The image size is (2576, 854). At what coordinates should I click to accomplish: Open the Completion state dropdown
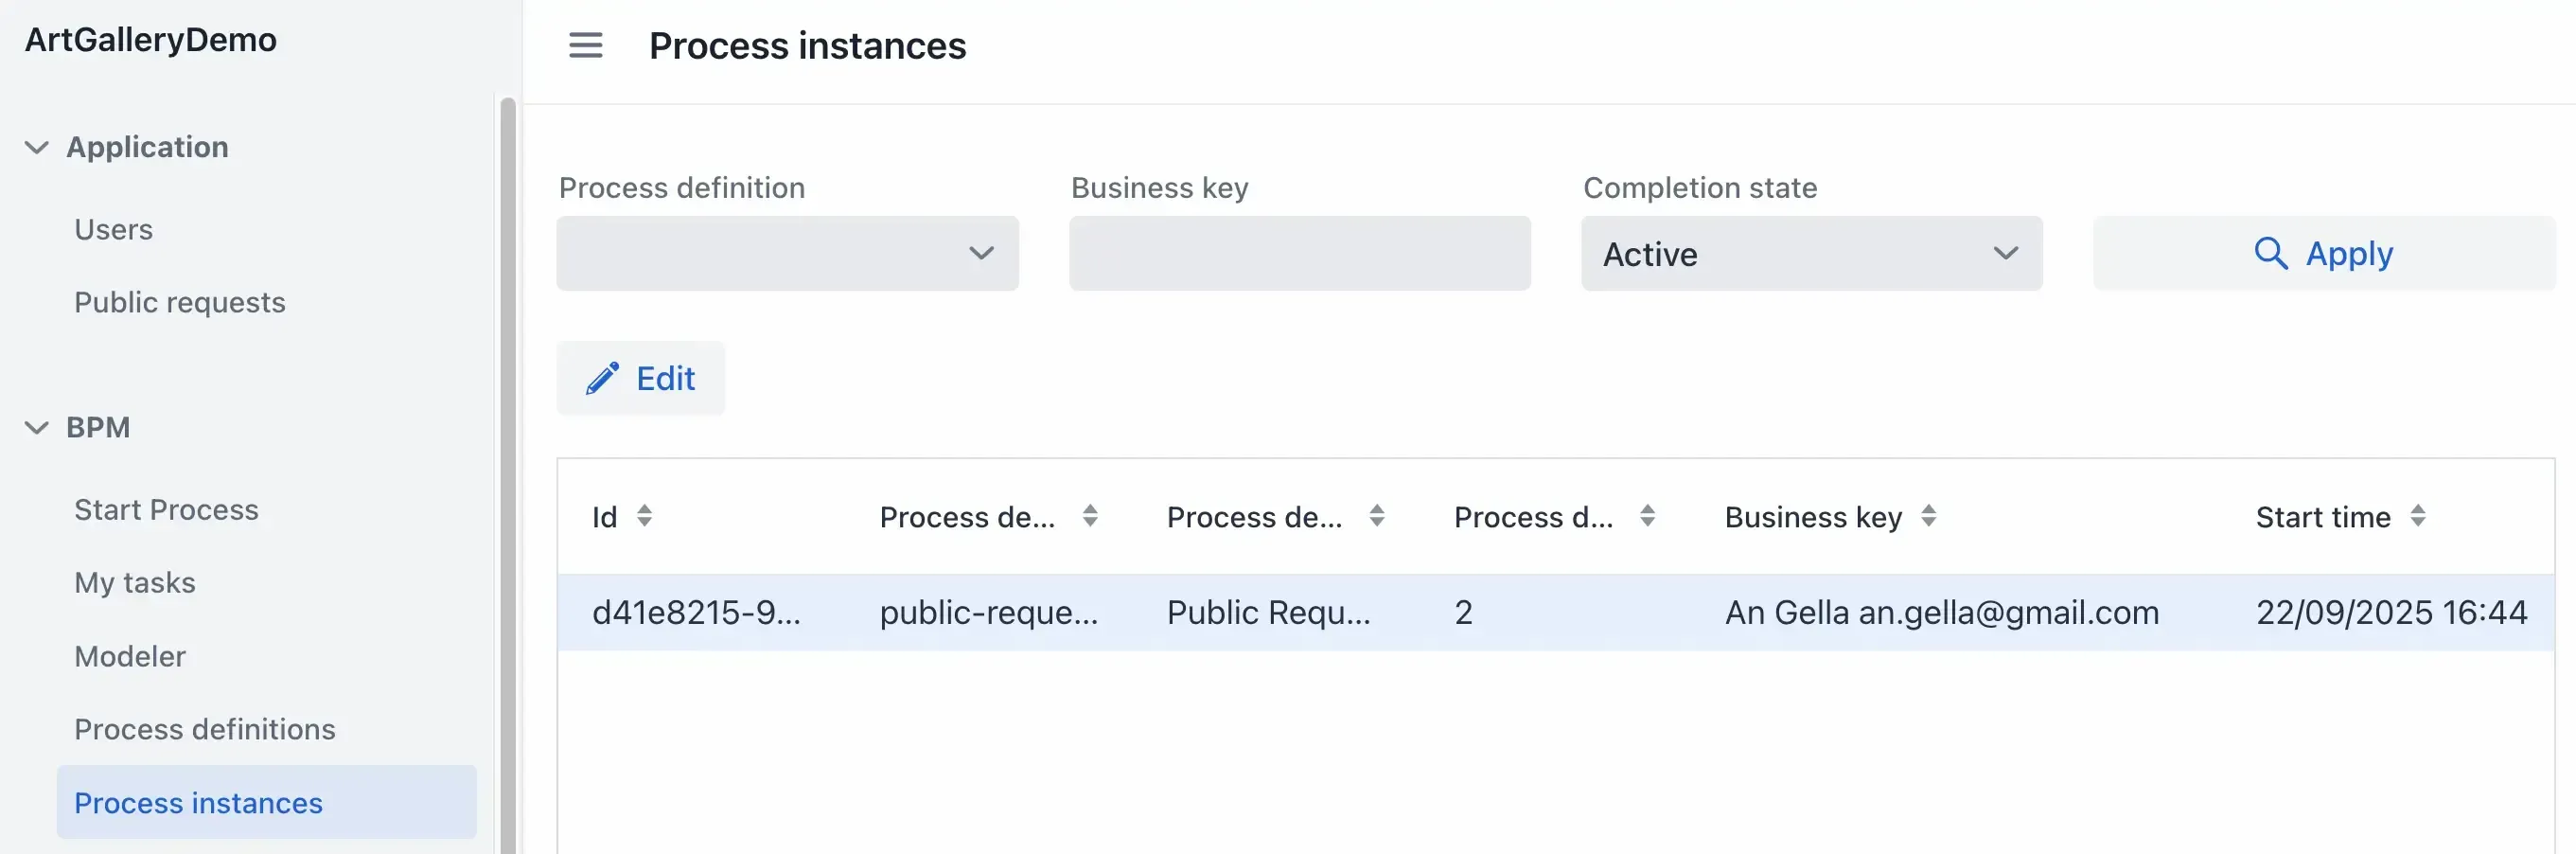pyautogui.click(x=1811, y=253)
